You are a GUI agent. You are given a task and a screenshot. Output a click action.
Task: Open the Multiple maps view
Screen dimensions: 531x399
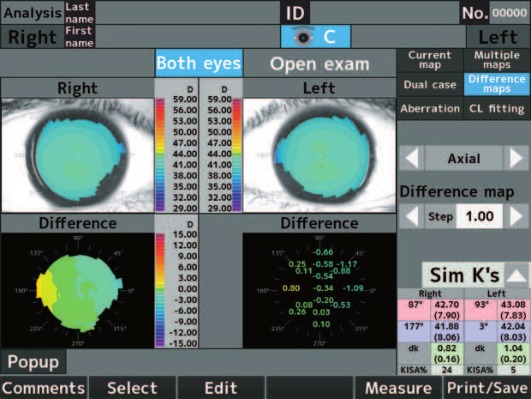[497, 60]
